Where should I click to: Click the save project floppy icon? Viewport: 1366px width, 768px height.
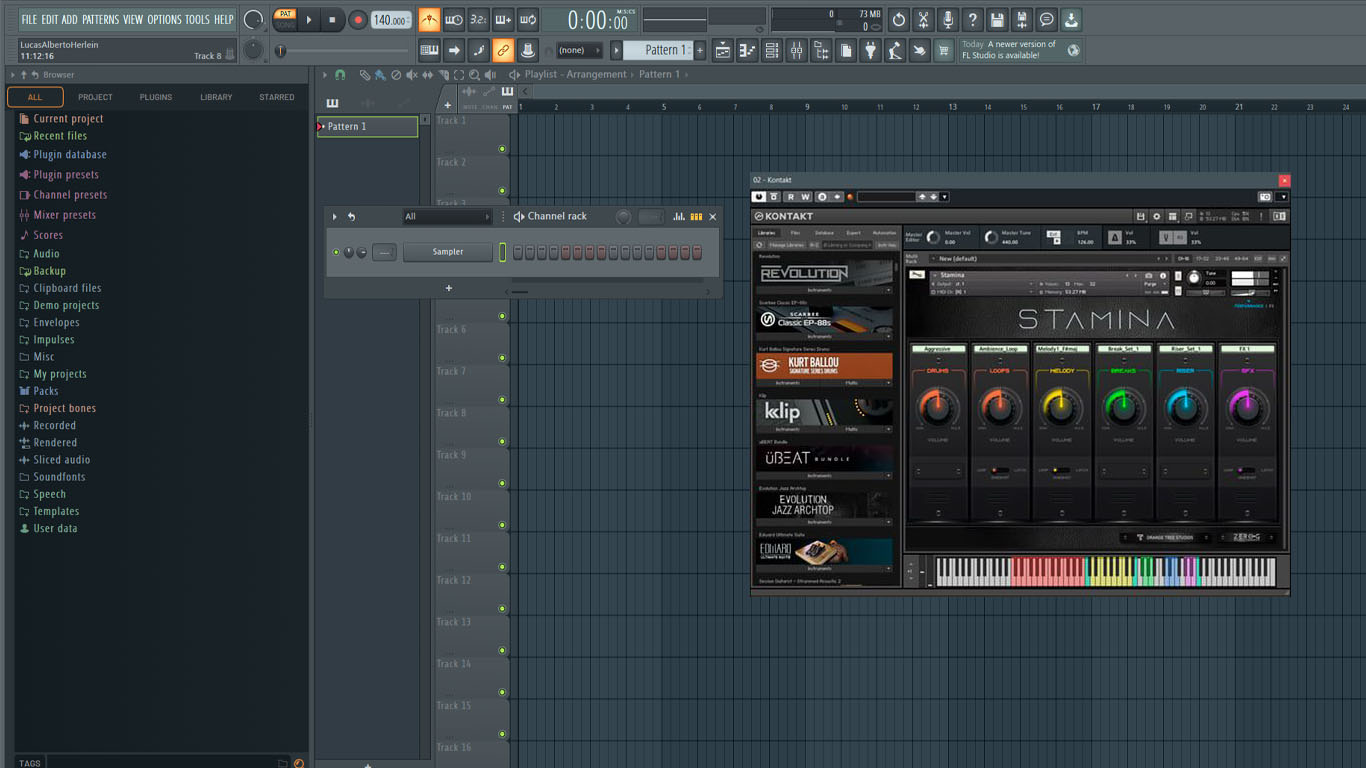coord(997,19)
